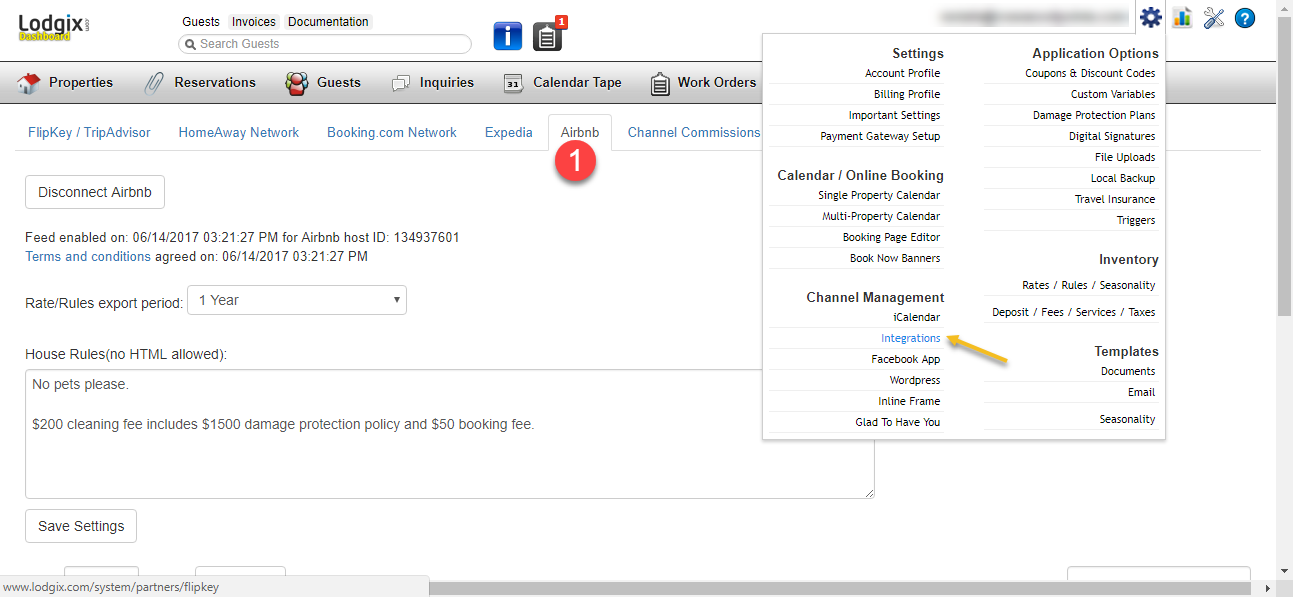Click the blue info icon
The height and width of the screenshot is (597, 1293).
[x=508, y=36]
